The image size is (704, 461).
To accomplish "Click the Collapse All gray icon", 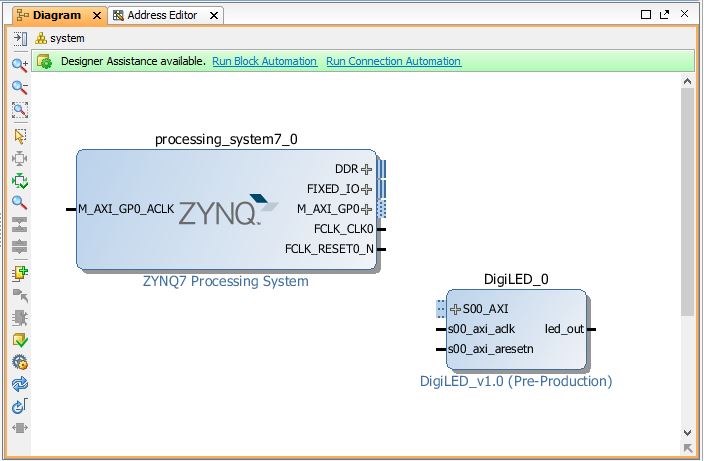I will click(20, 224).
